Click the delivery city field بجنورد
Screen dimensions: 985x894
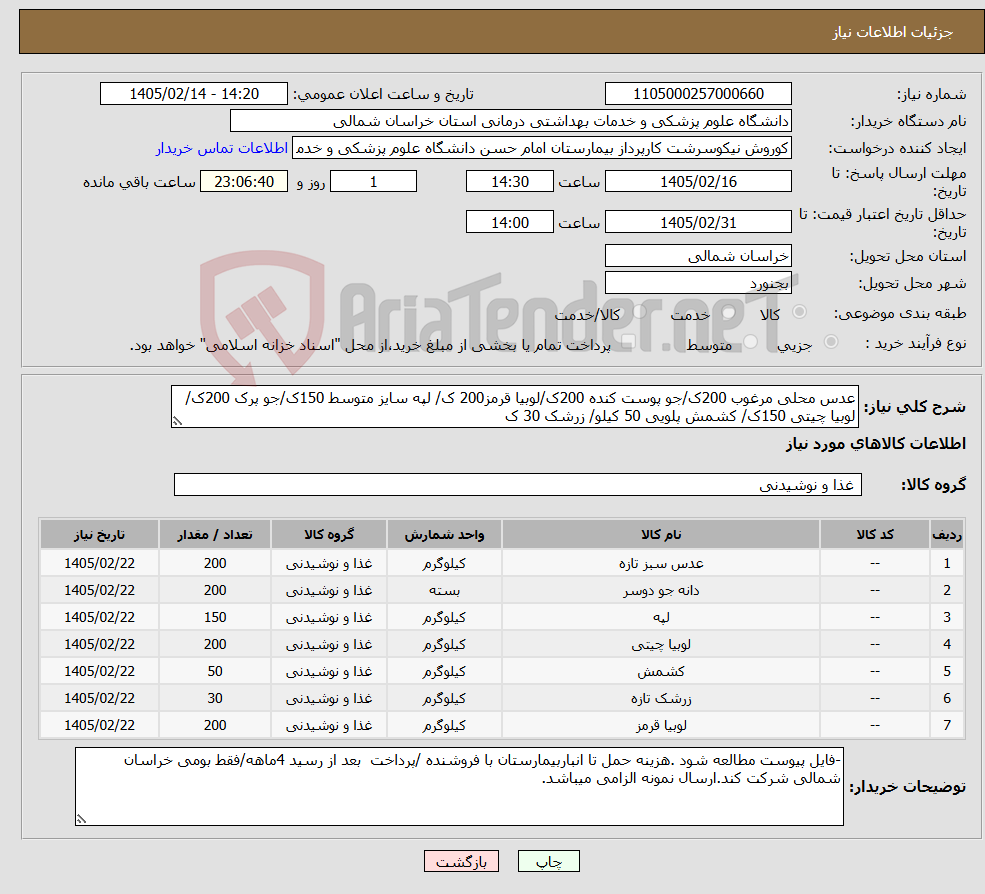[698, 283]
